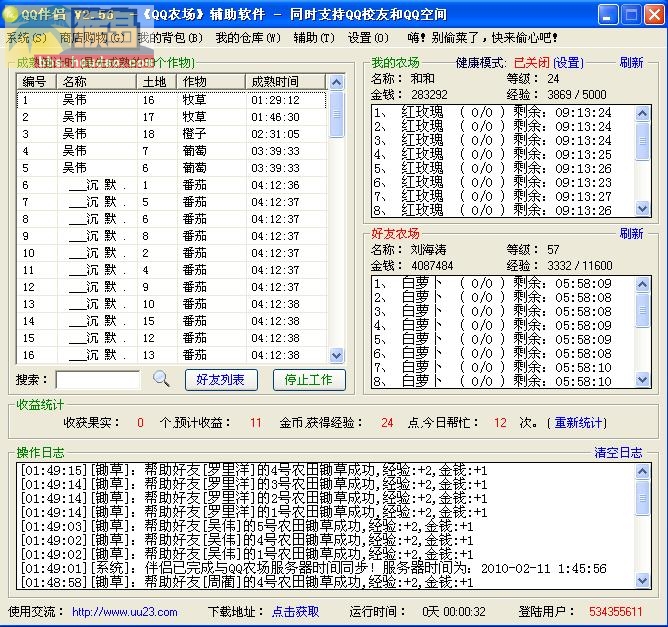Click 点击获取 download link
Viewport: 668px width, 627px height.
click(x=295, y=612)
